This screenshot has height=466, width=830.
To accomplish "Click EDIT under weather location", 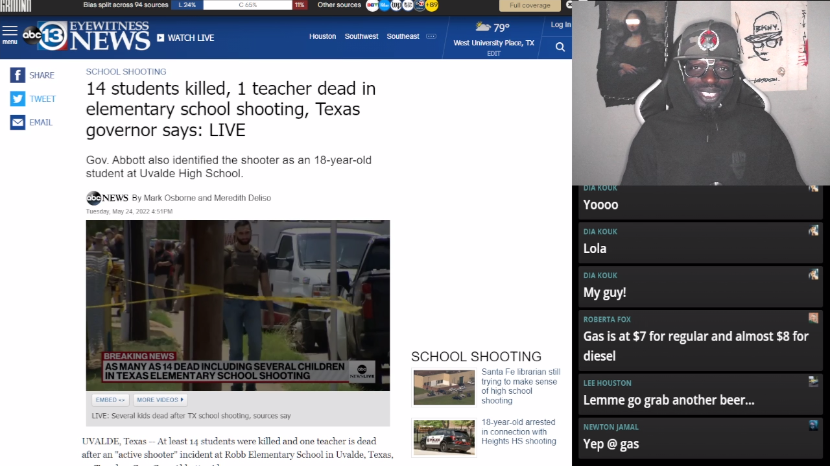I will coord(493,53).
